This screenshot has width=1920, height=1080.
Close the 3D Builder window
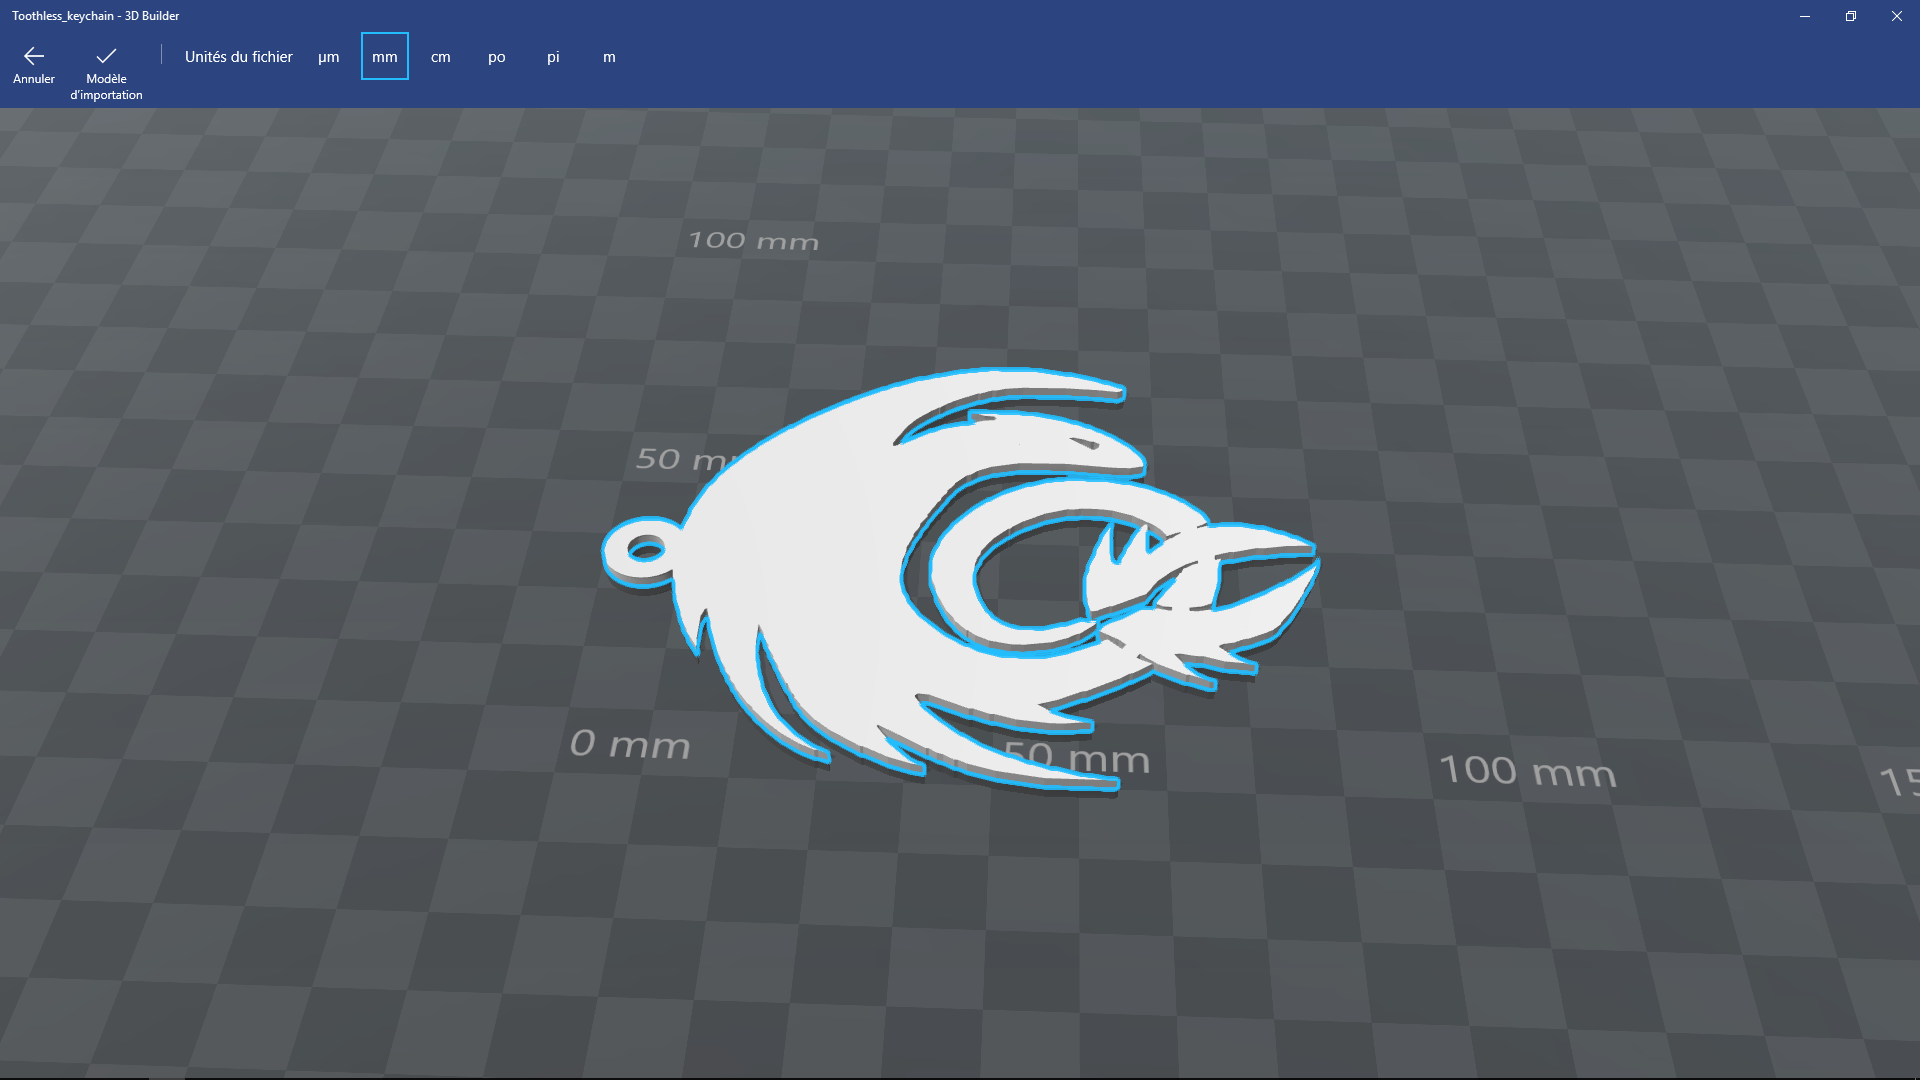(1897, 16)
